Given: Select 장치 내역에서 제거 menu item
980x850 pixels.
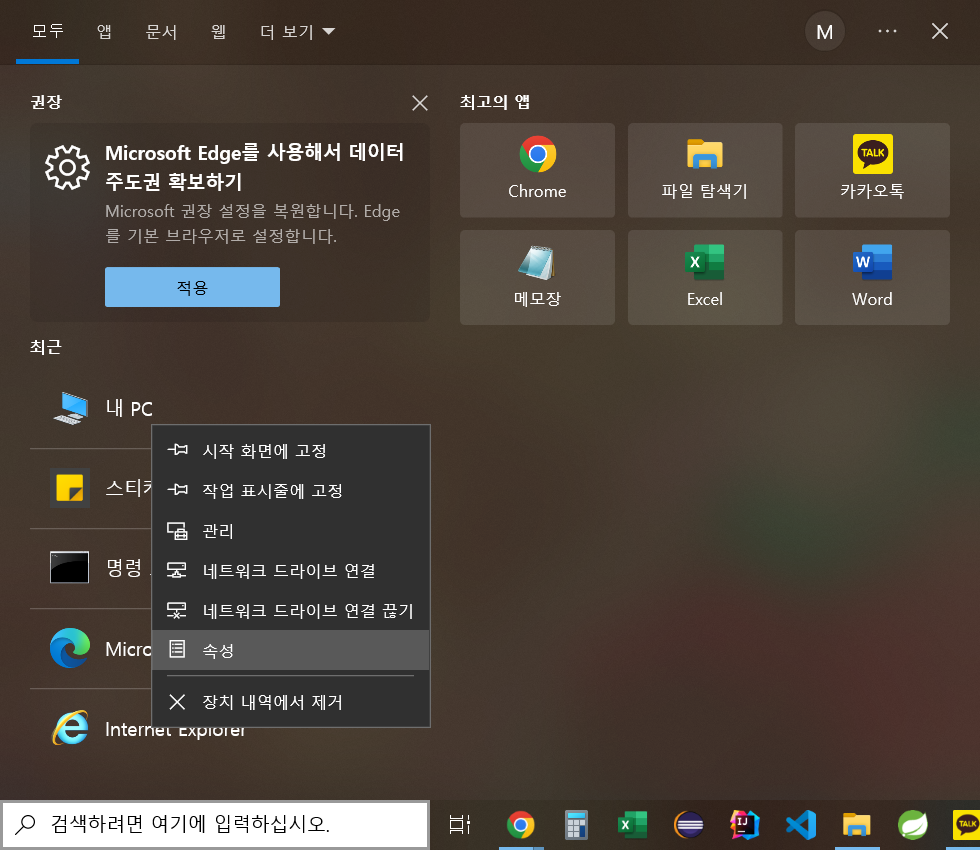Looking at the screenshot, I should (x=291, y=702).
